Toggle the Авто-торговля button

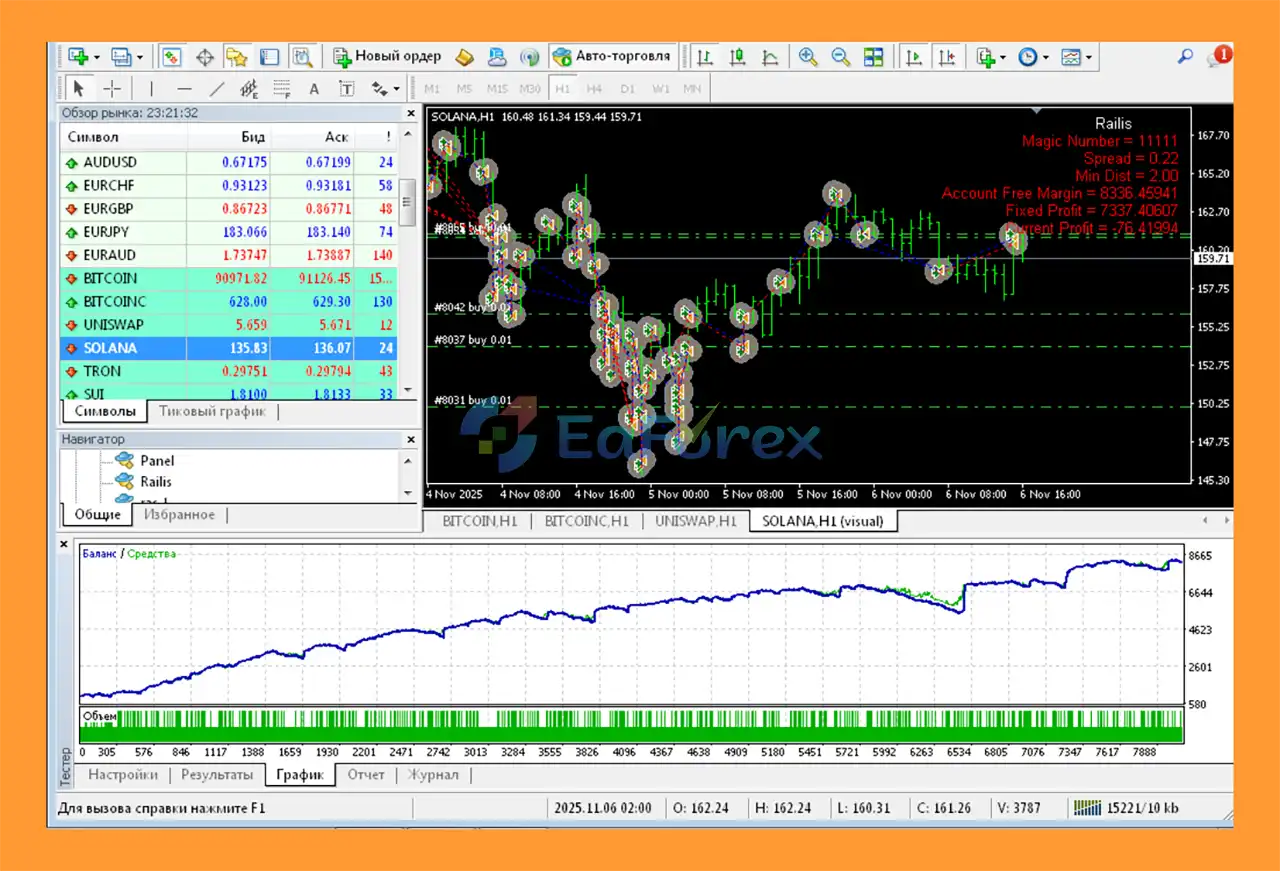[x=612, y=57]
